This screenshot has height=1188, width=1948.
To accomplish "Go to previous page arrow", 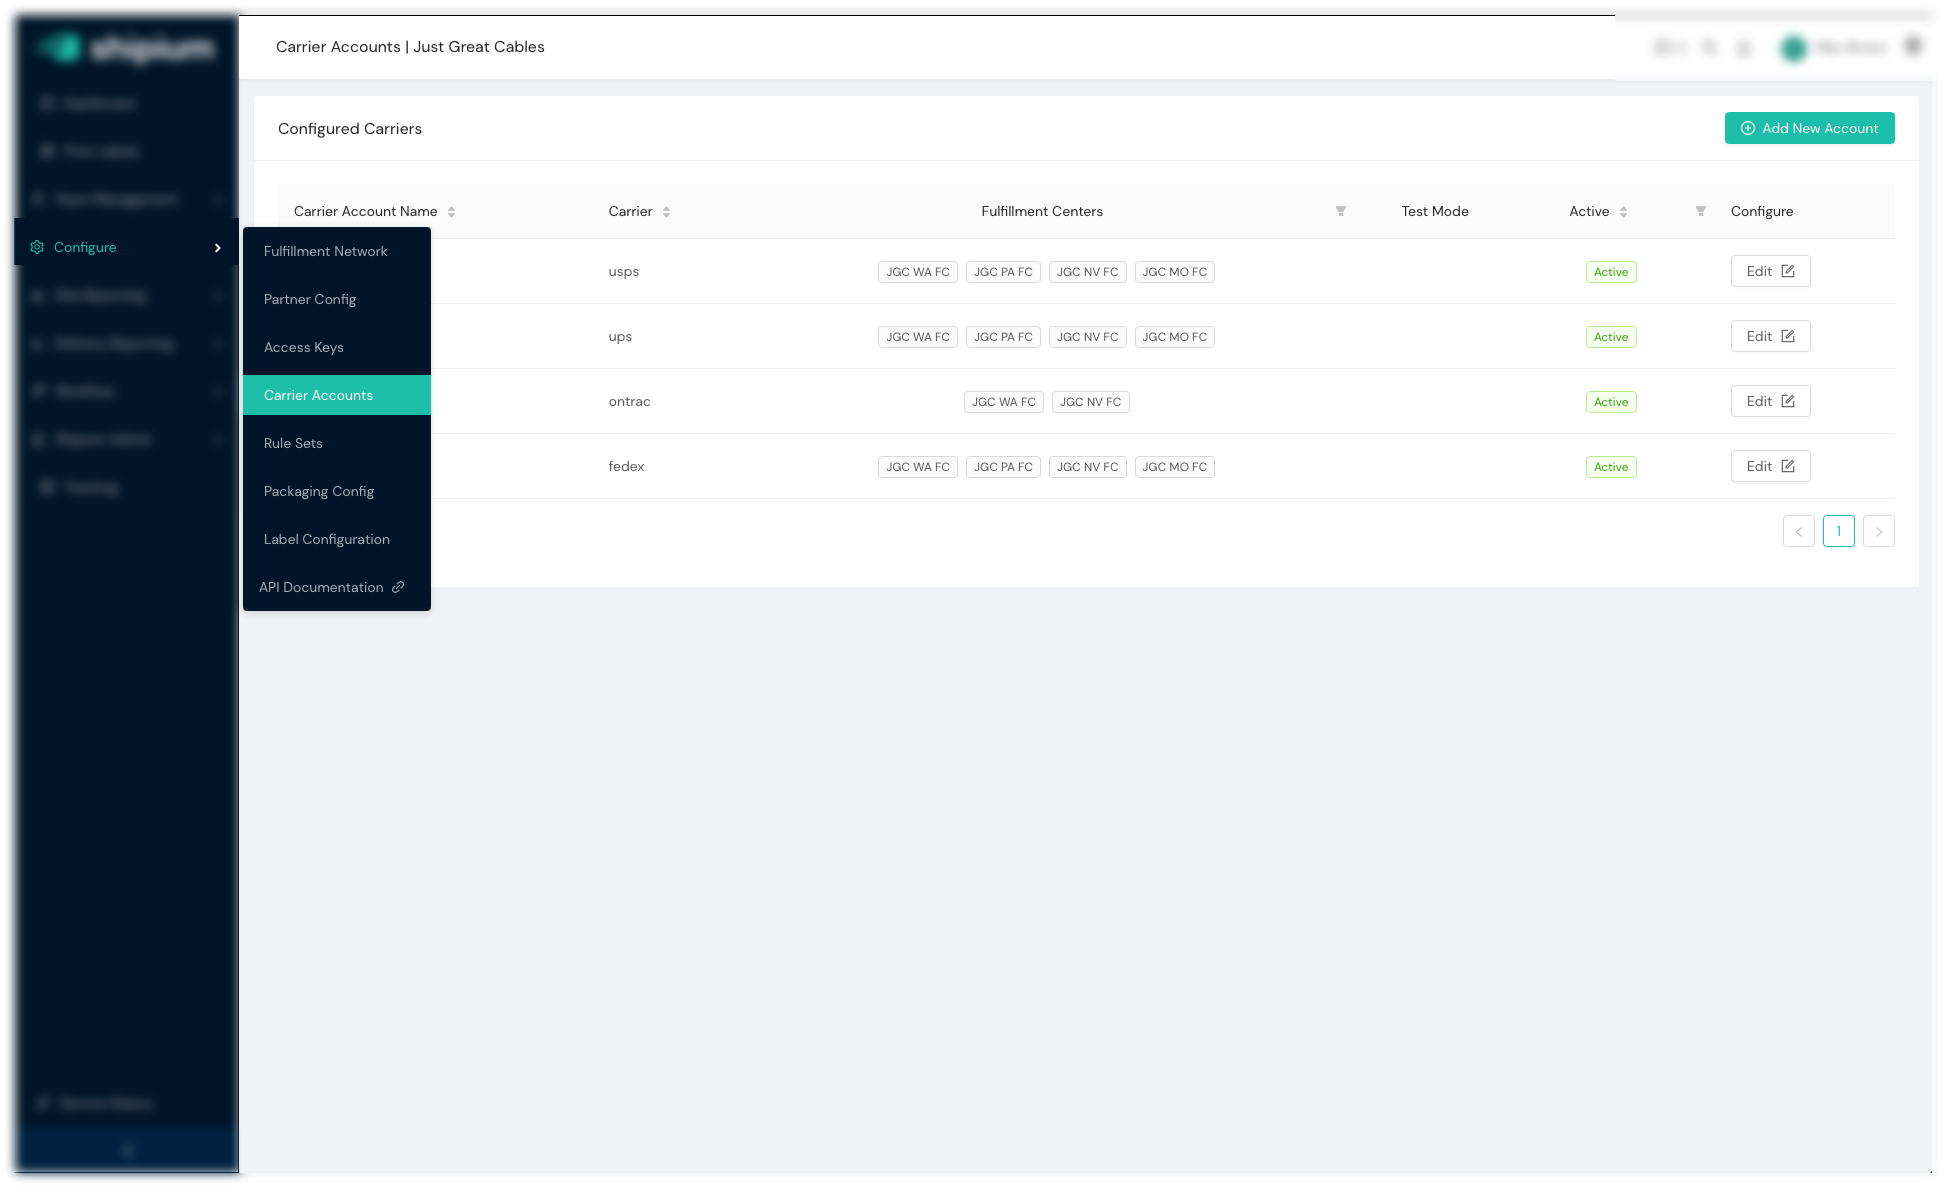I will (x=1798, y=531).
